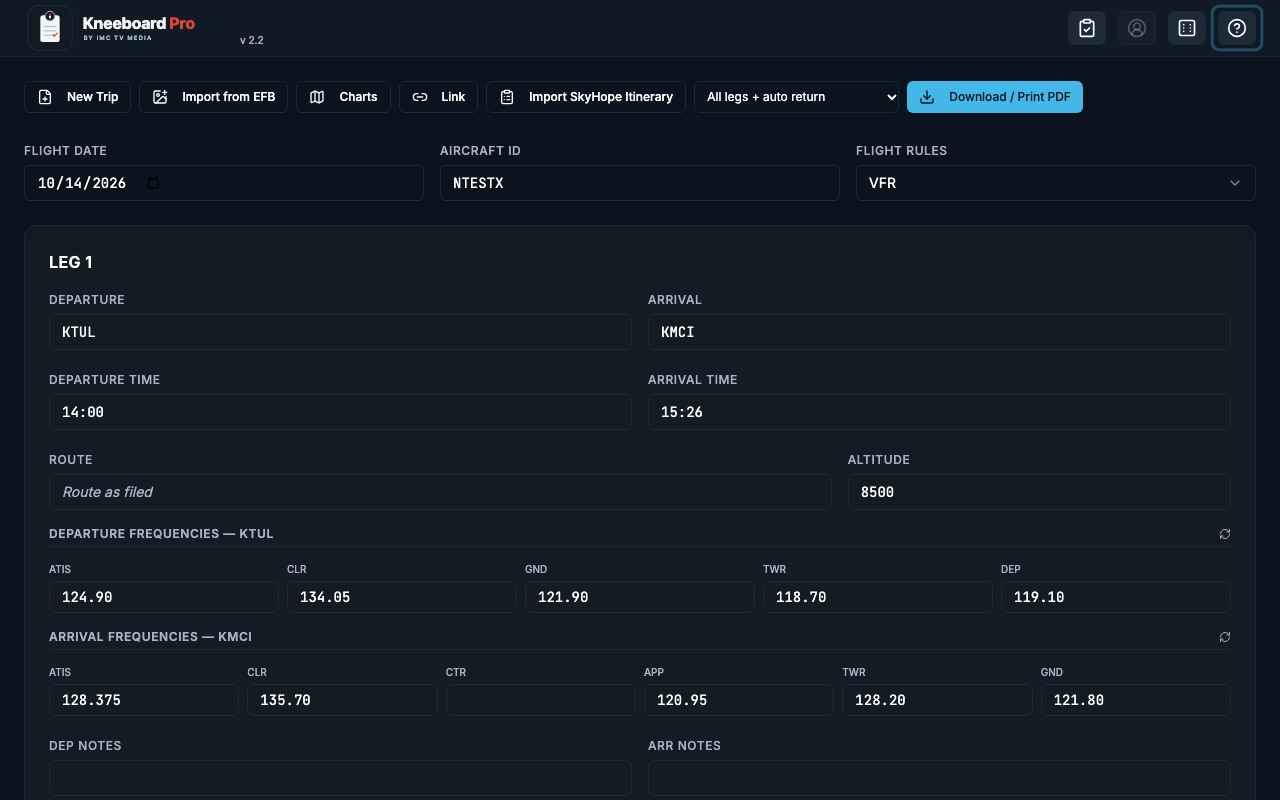Click arrival GND frequency 121.80
The height and width of the screenshot is (800, 1280).
(x=1136, y=700)
